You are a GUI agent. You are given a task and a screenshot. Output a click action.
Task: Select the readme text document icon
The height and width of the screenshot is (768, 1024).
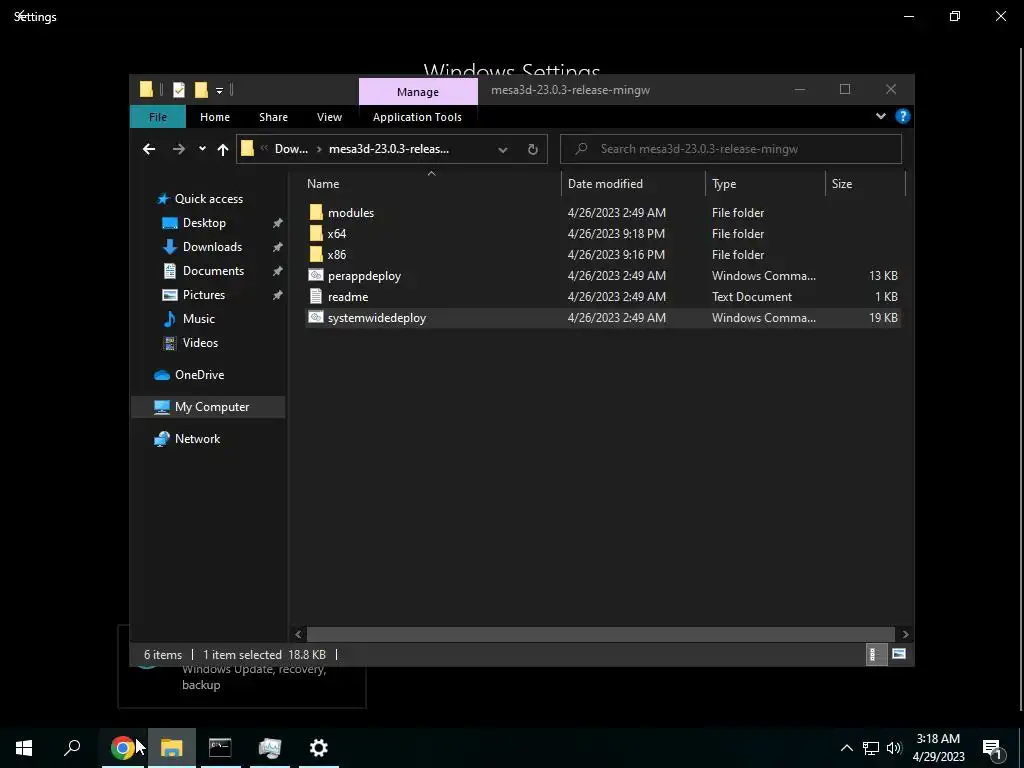[316, 296]
